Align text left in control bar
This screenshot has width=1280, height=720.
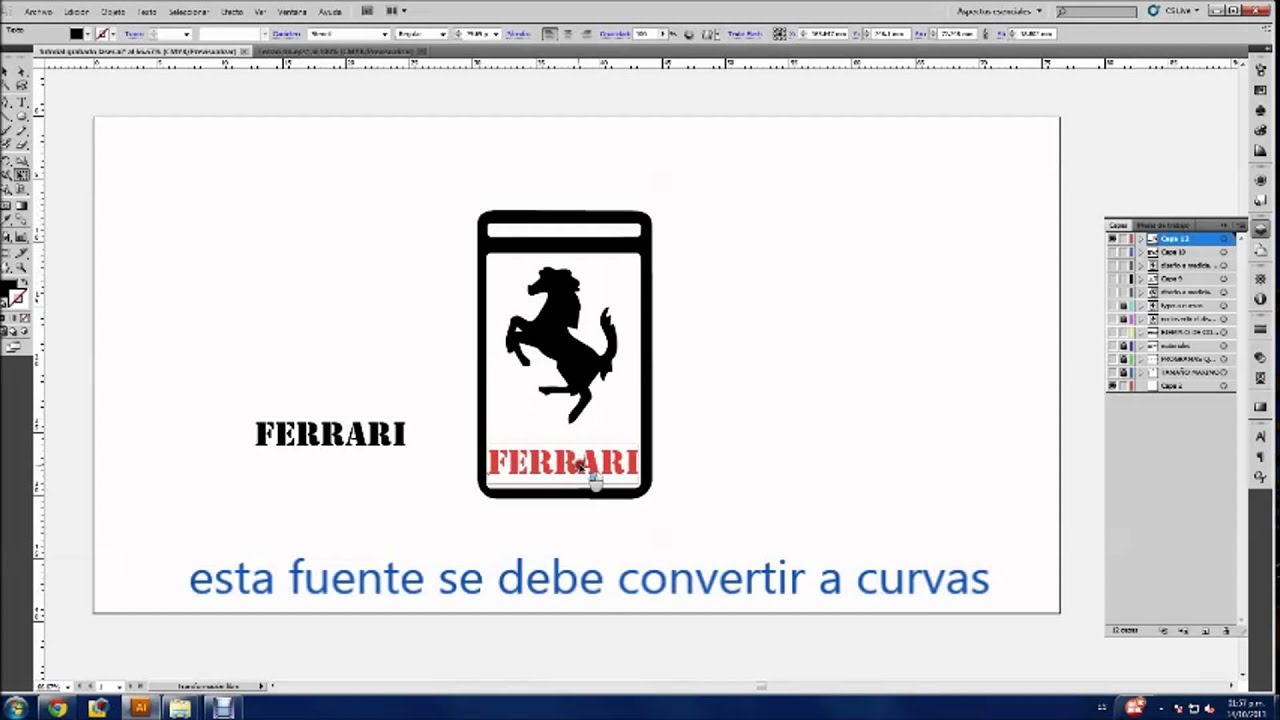click(550, 33)
